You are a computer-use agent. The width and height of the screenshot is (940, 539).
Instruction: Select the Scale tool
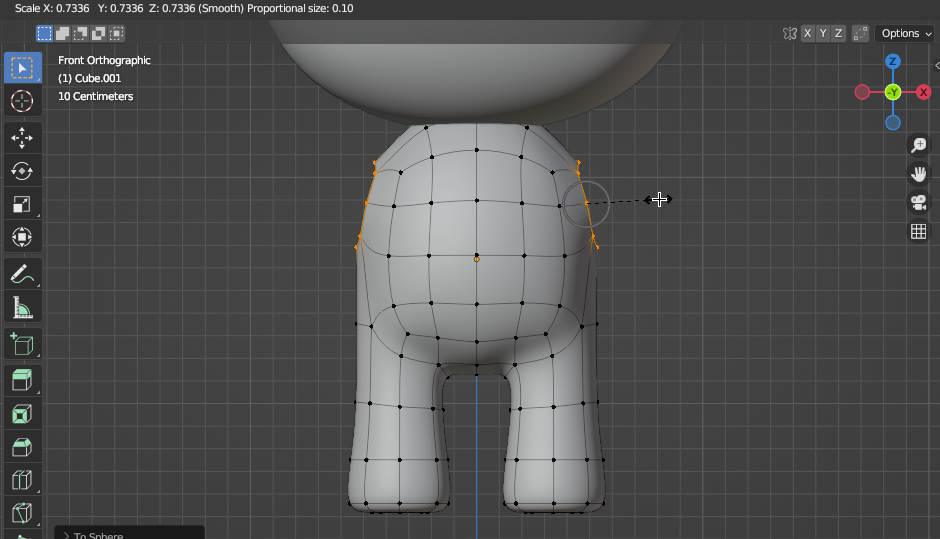[x=22, y=204]
